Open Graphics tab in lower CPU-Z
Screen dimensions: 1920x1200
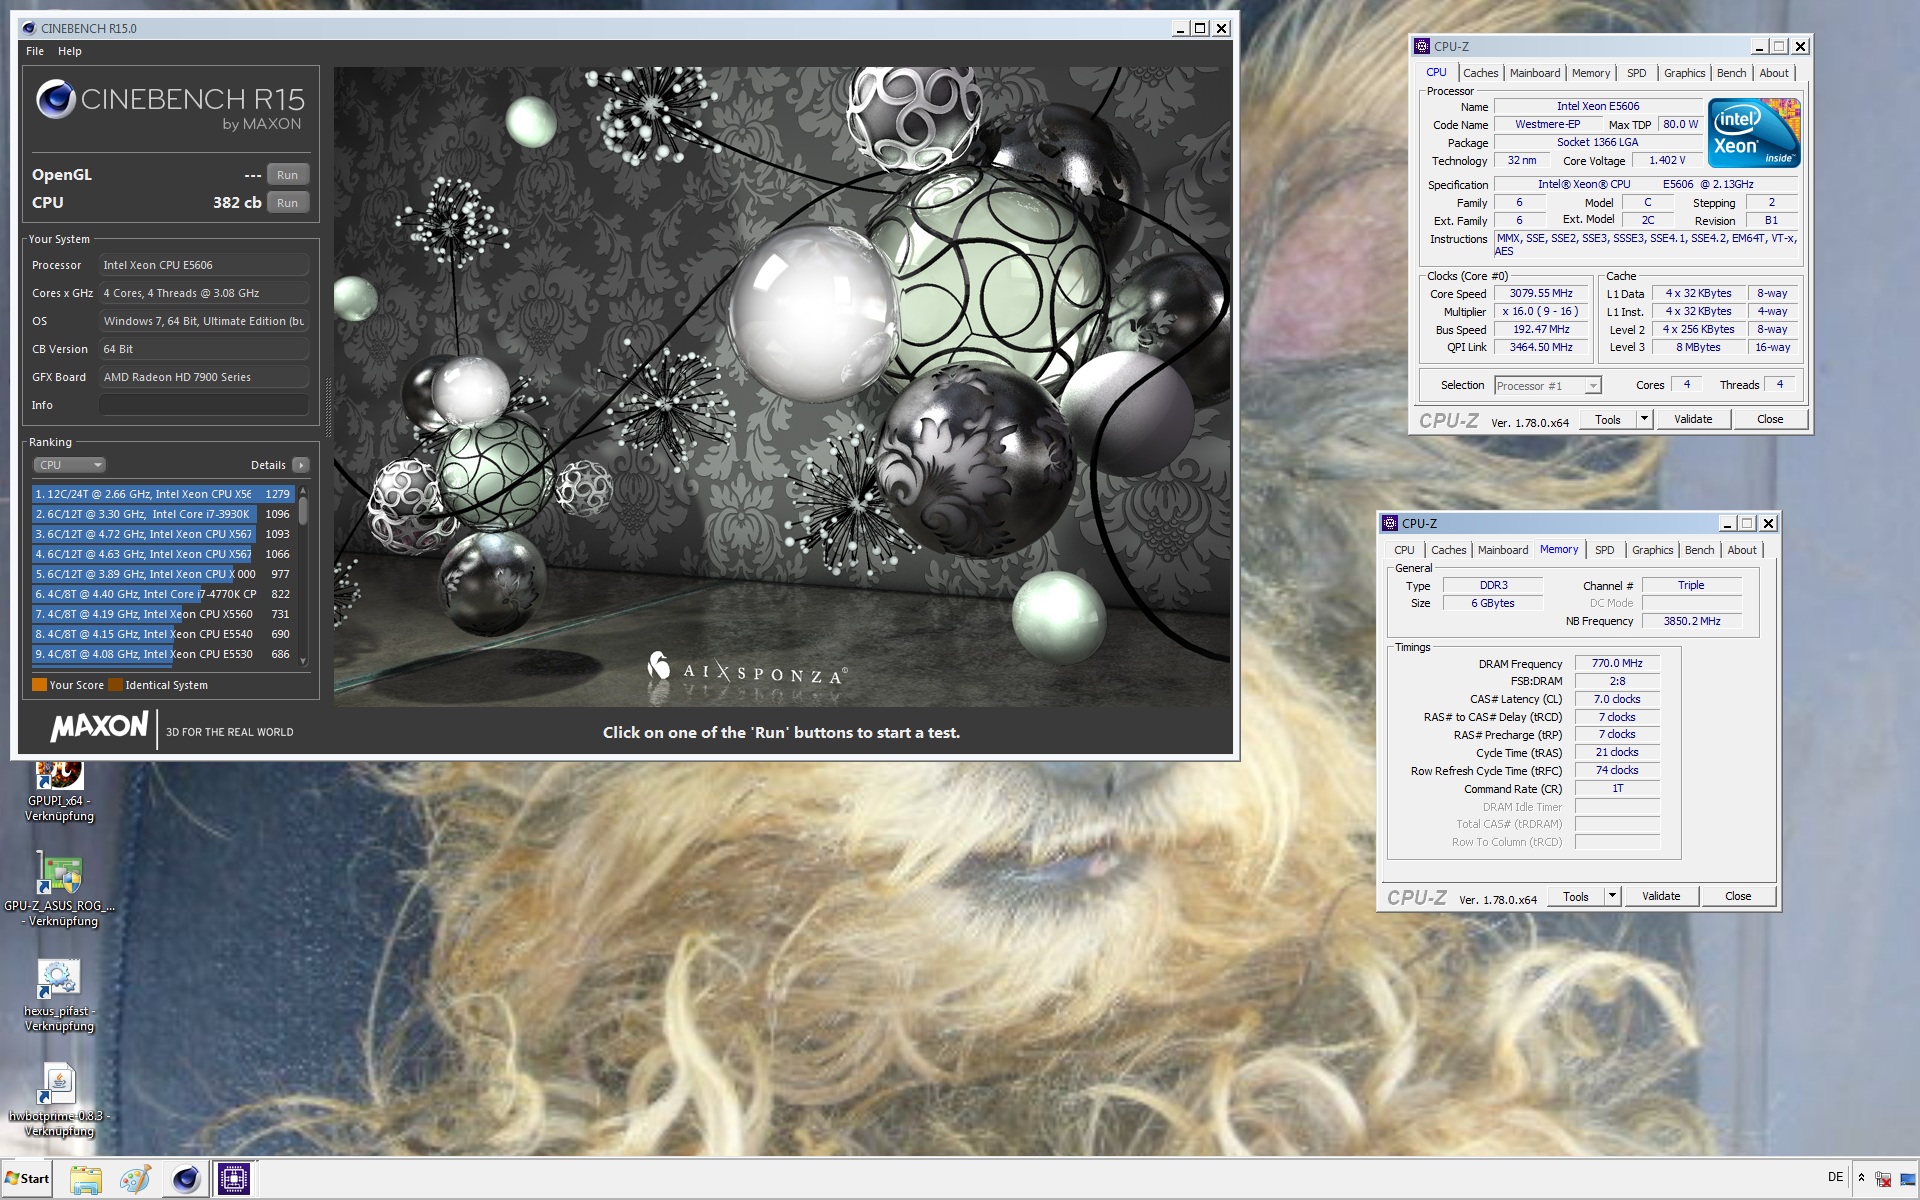pyautogui.click(x=1652, y=550)
